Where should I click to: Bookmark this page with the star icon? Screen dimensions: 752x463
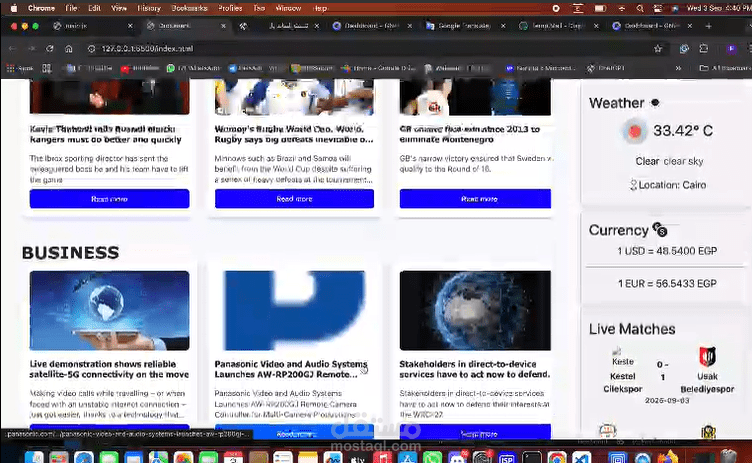tap(658, 48)
